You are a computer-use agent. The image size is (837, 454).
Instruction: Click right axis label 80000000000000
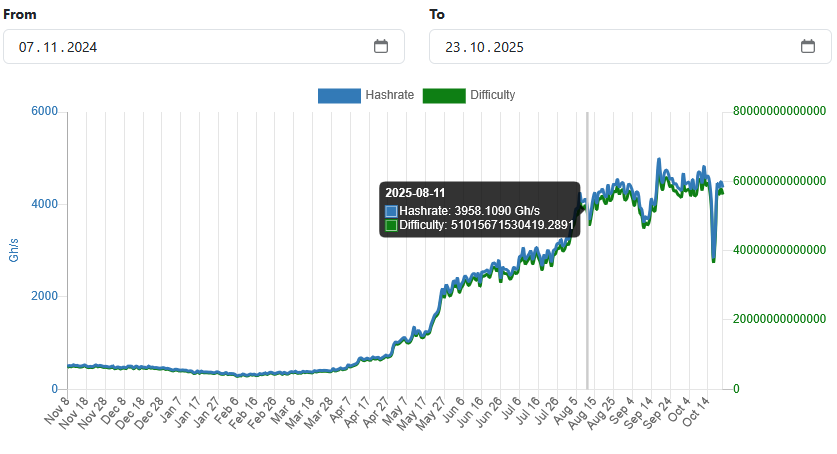(x=779, y=111)
